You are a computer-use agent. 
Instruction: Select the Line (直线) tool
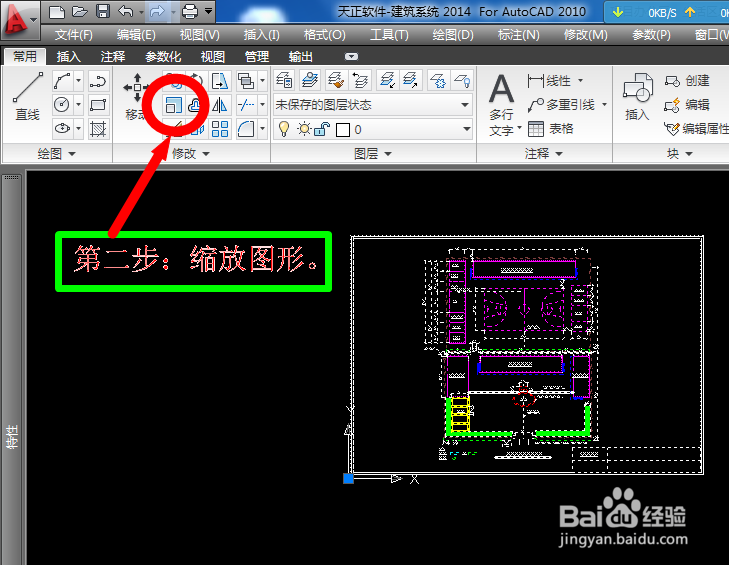point(28,97)
